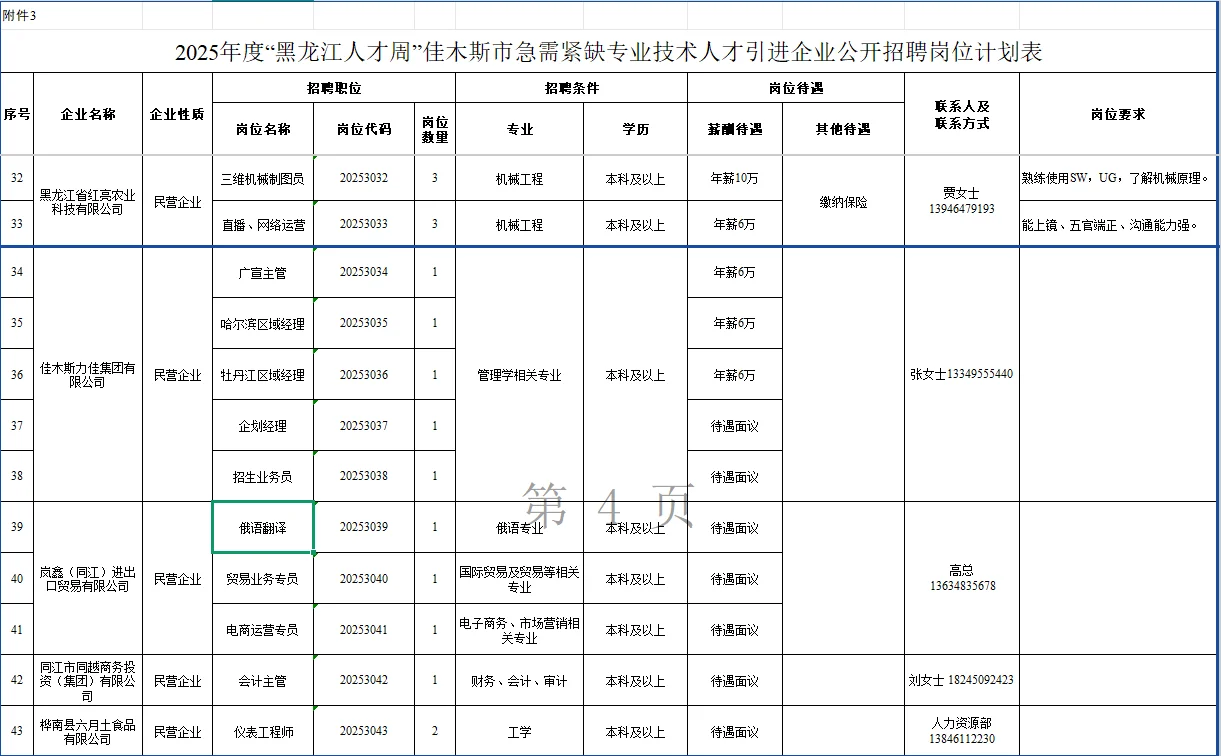
Task: Select the 岗位名称 column header
Action: pyautogui.click(x=263, y=129)
